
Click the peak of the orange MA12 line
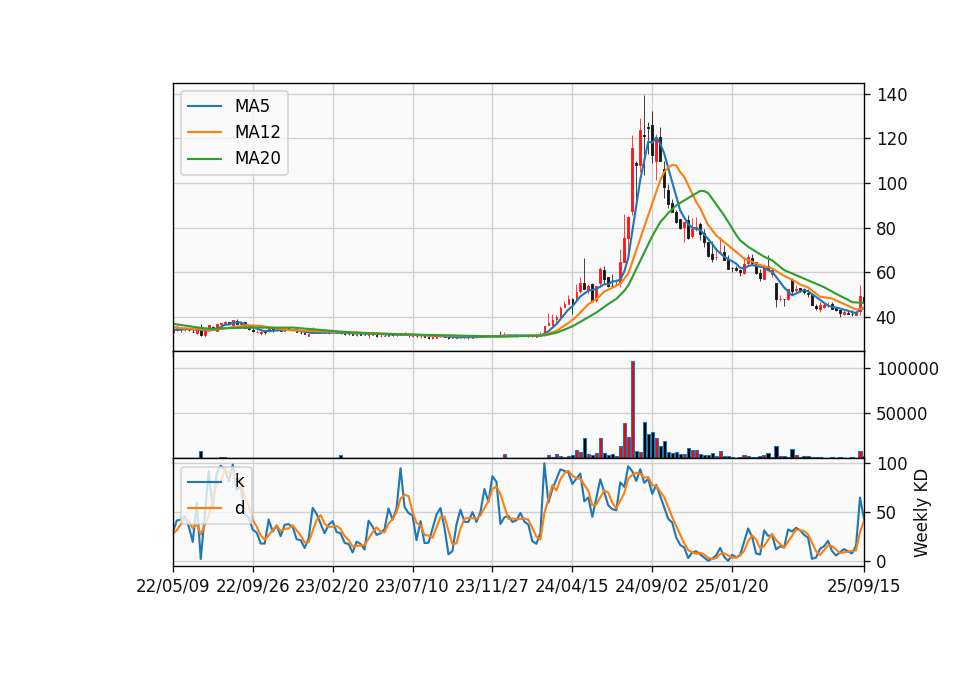673,165
